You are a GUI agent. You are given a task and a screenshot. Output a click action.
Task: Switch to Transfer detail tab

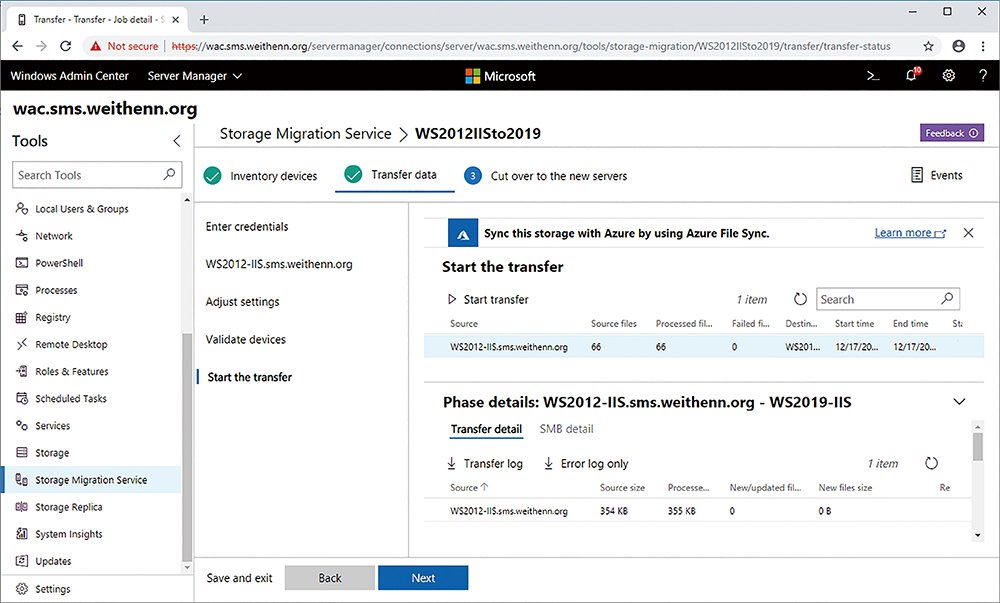[486, 429]
